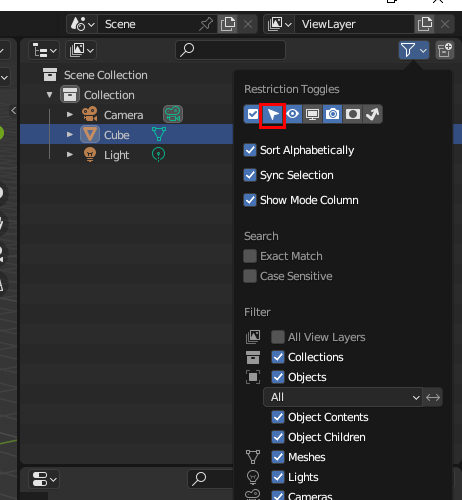Select the Light object in the outliner
The height and width of the screenshot is (500, 462).
[117, 155]
